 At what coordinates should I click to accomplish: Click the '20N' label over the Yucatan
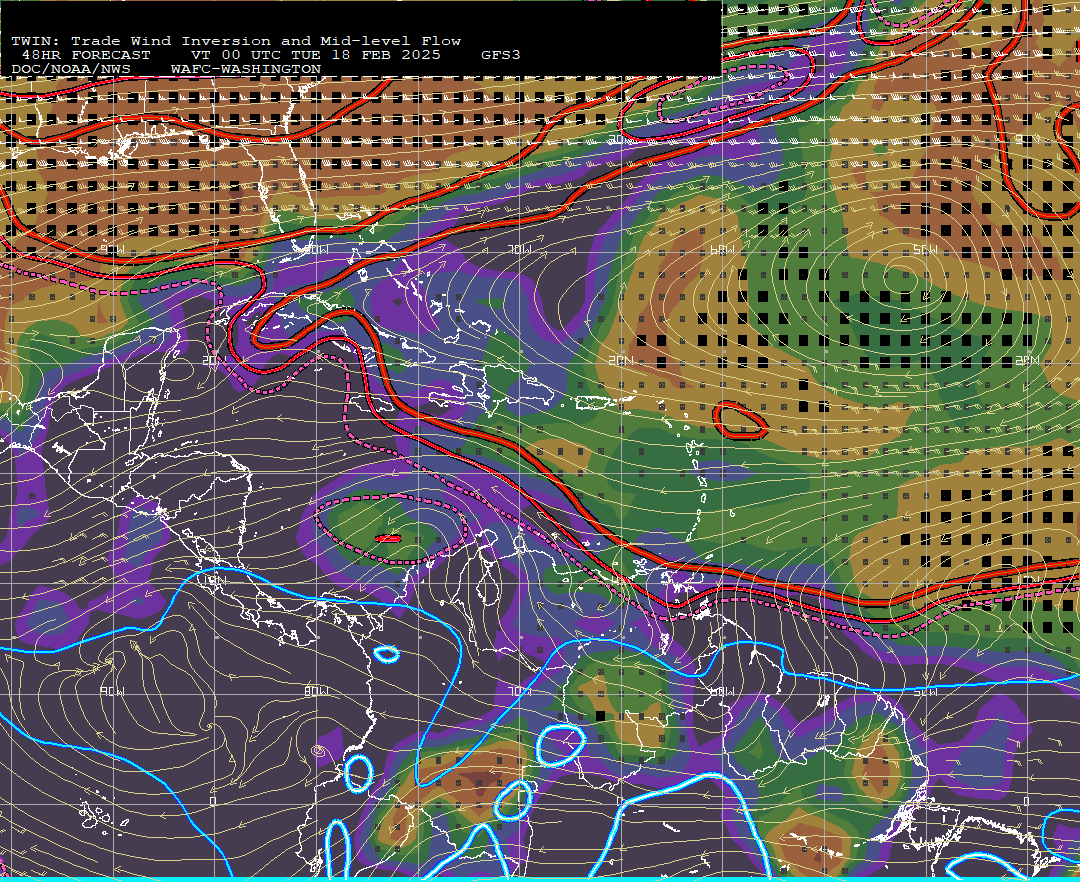click(214, 360)
